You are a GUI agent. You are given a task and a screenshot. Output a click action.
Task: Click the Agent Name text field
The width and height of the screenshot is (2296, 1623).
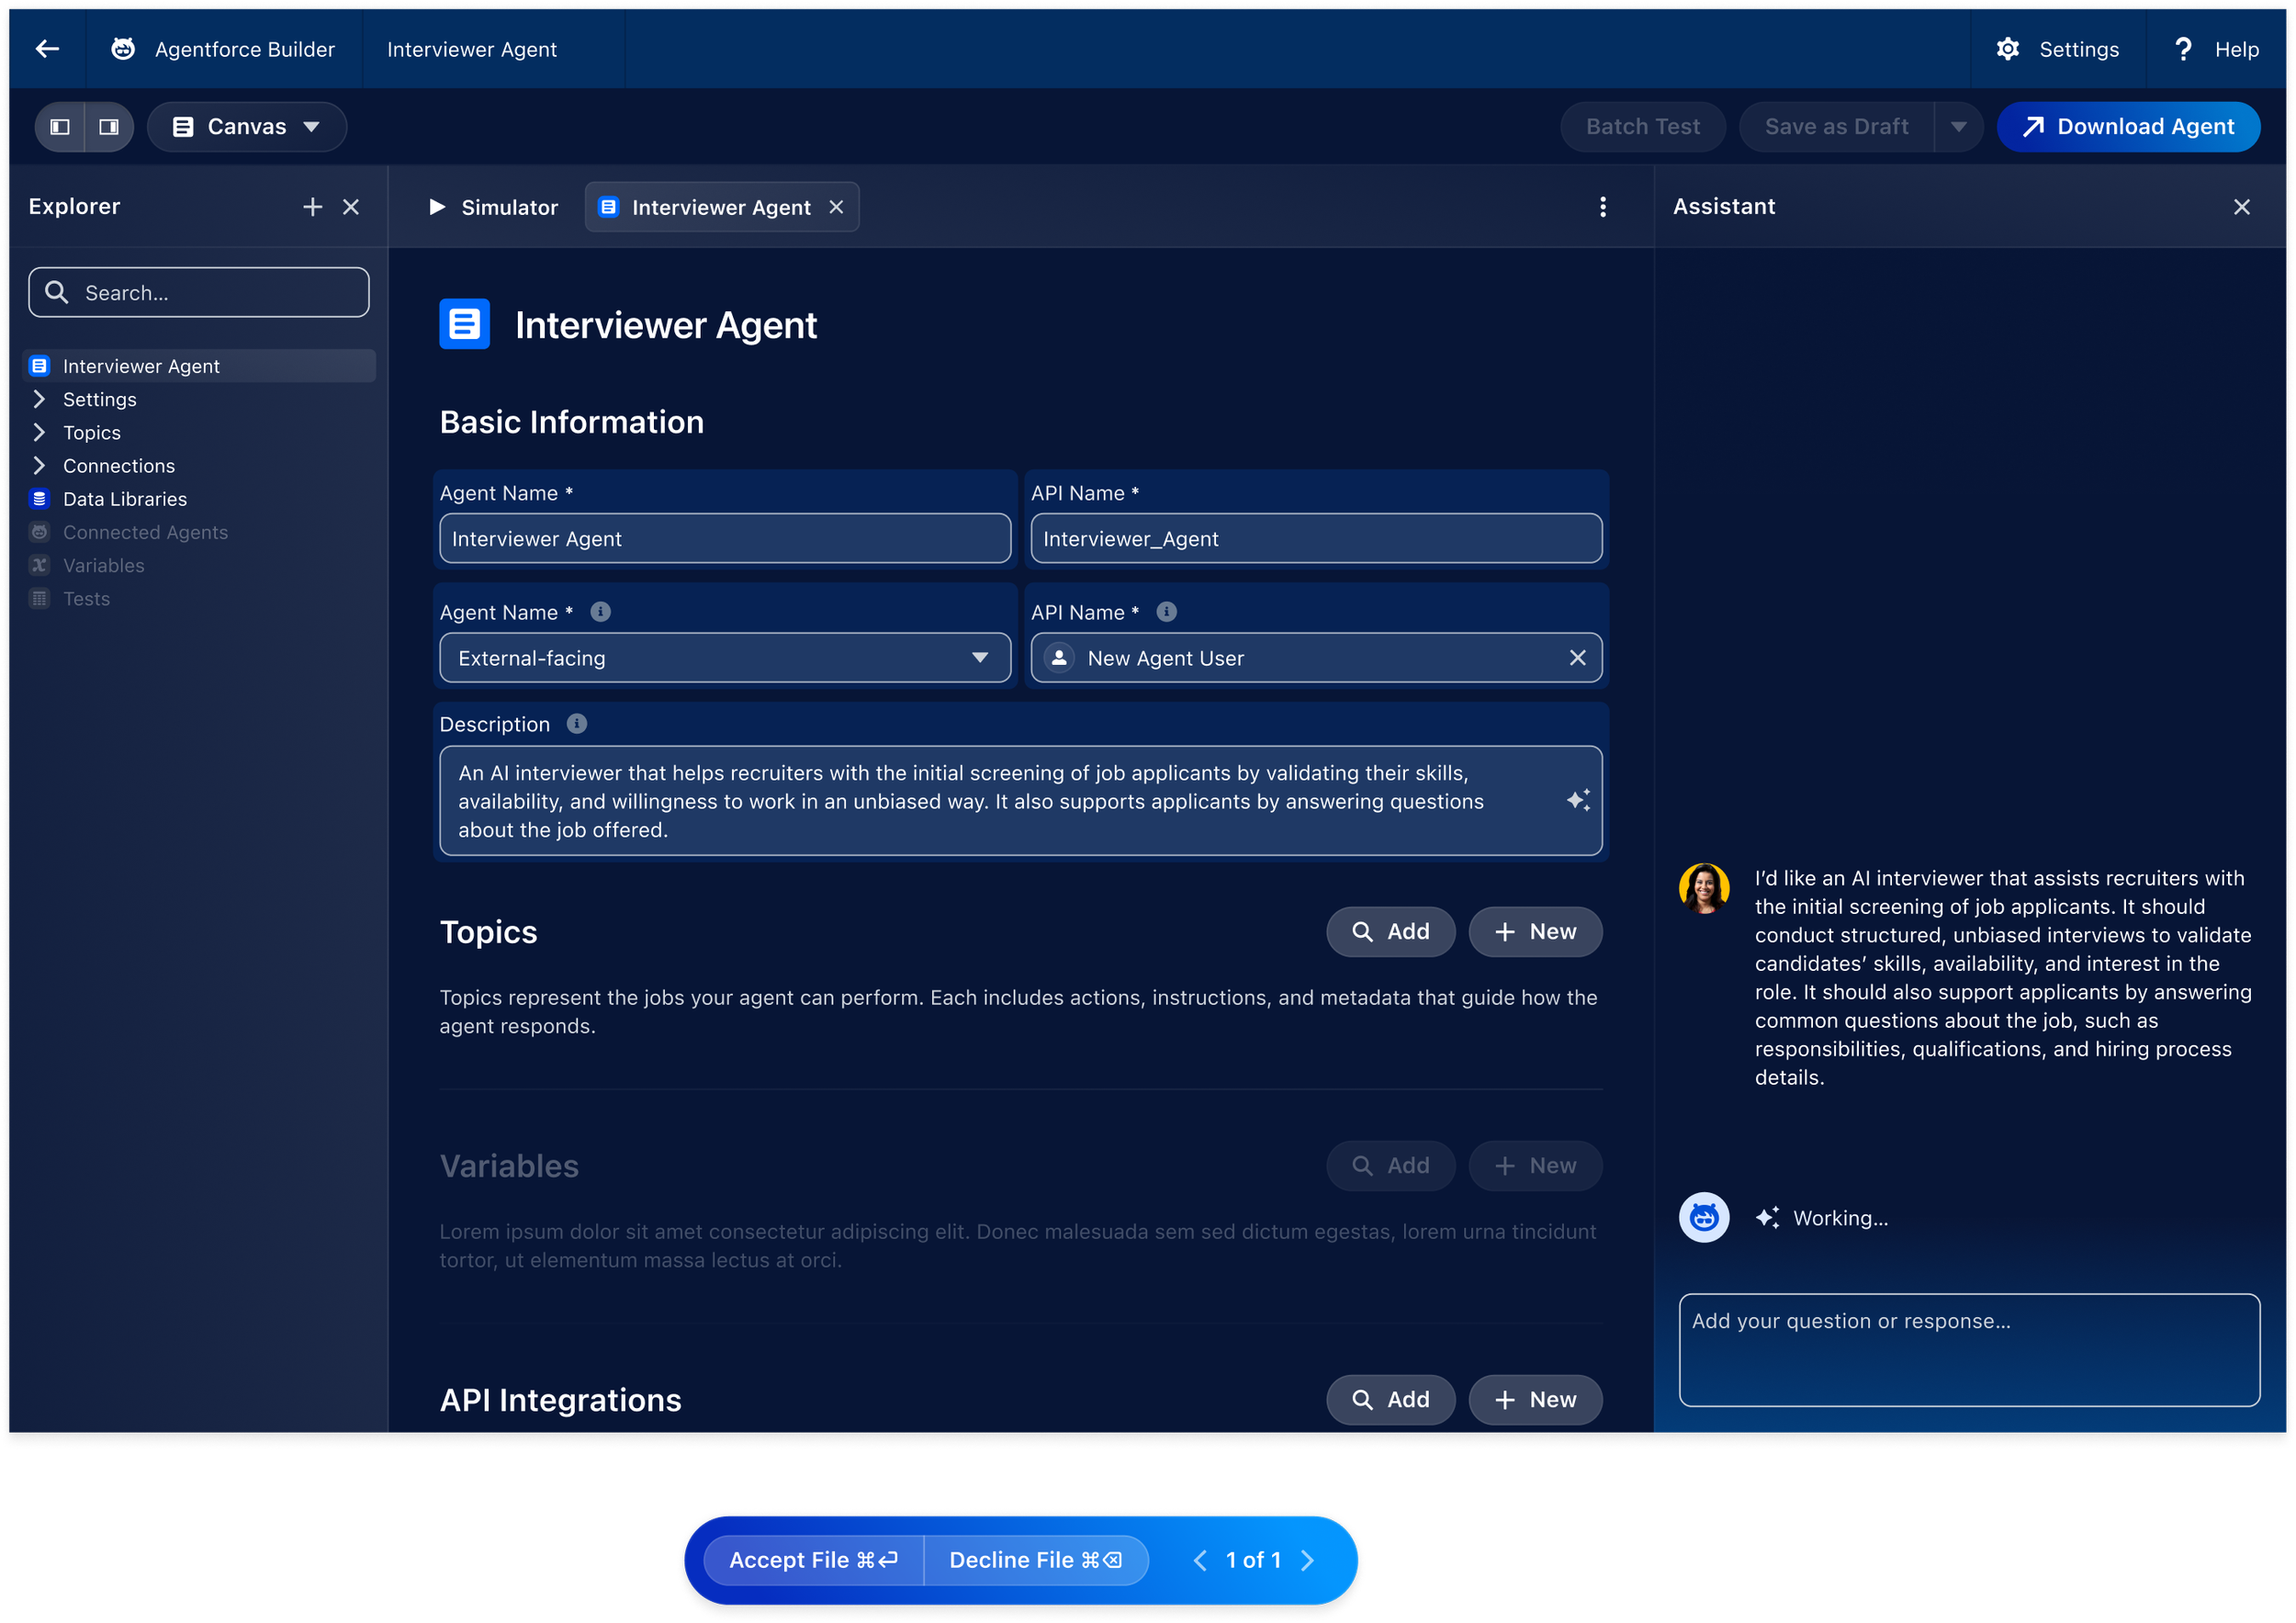pos(725,538)
